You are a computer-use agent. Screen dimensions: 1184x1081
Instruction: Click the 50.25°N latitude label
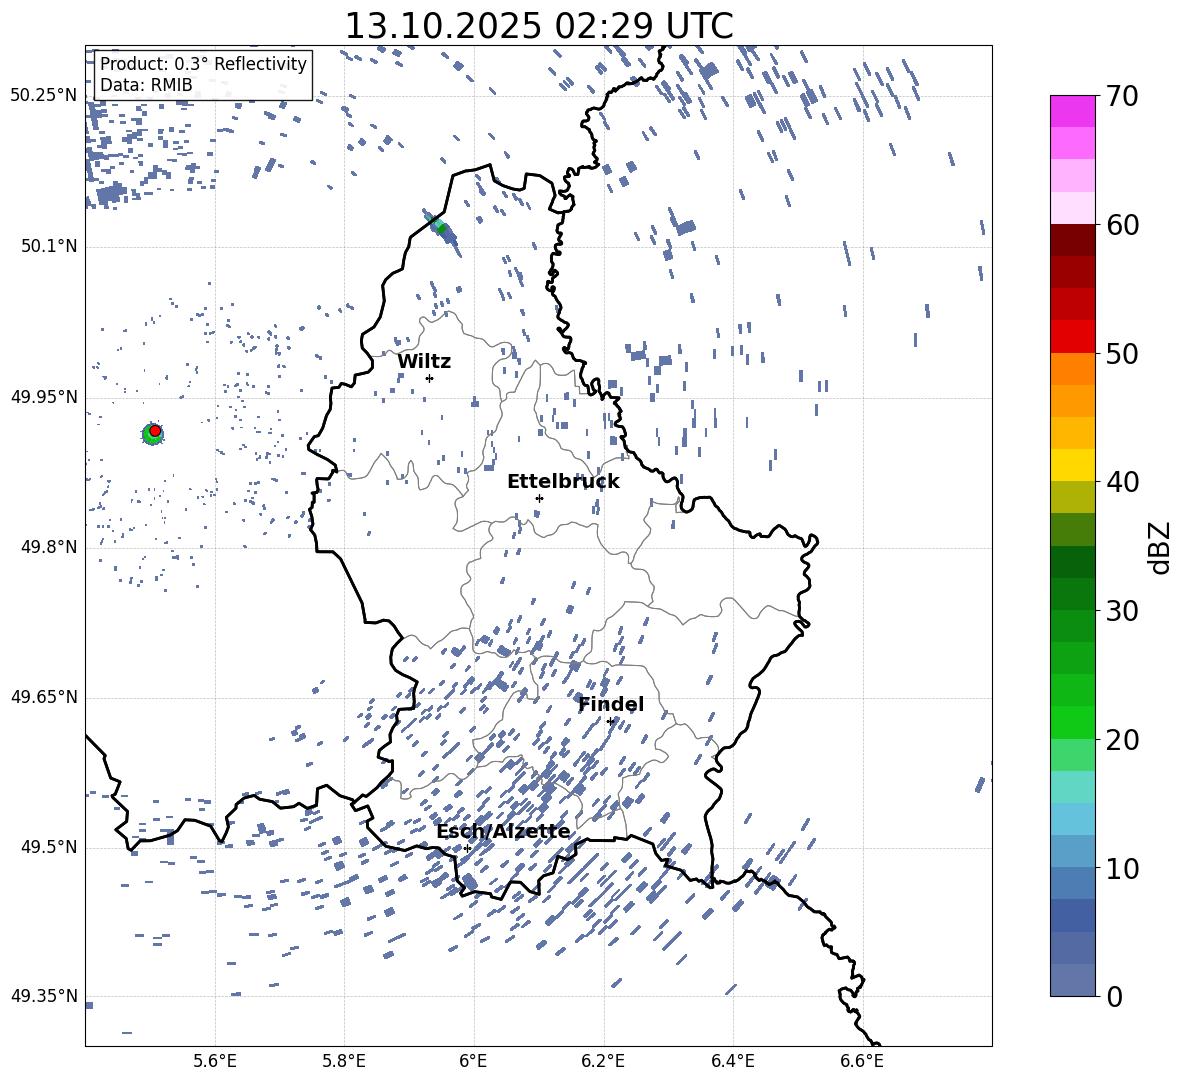coord(44,96)
